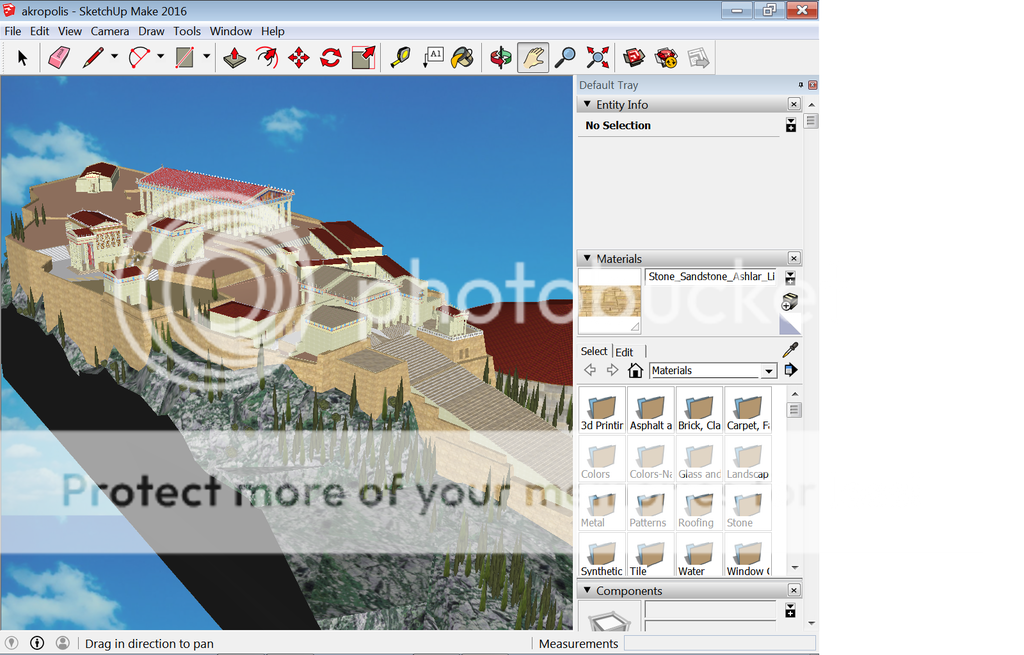Open 3D Warehouse from toolbar
This screenshot has height=655, width=1024.
pos(633,58)
